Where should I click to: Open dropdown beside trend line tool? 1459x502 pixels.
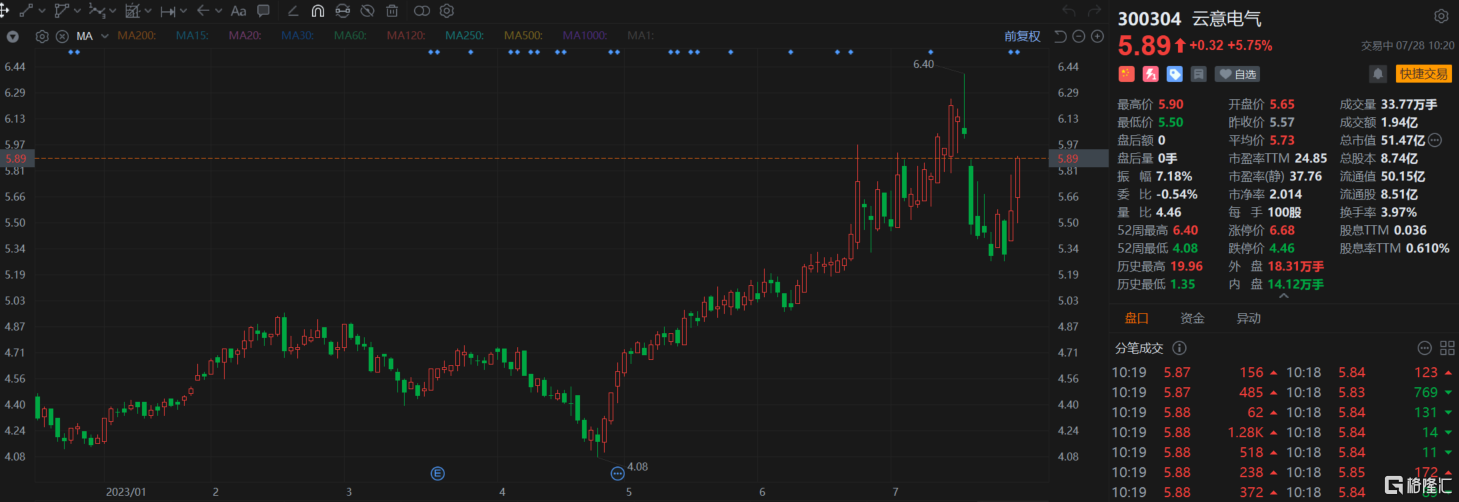tap(42, 11)
